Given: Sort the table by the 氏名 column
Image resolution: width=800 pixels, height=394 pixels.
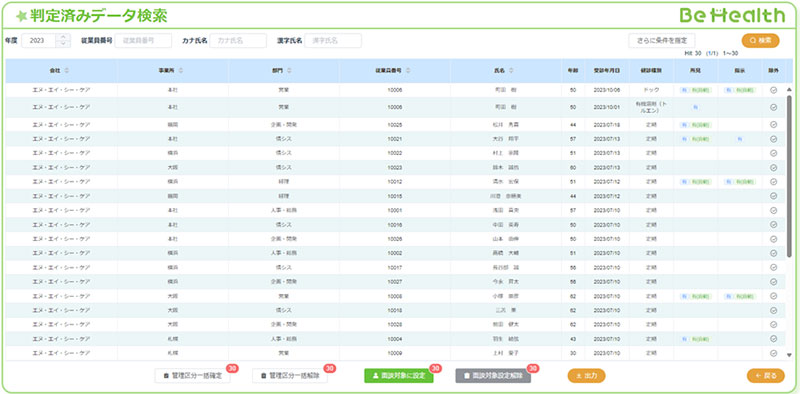Looking at the screenshot, I should click(x=511, y=71).
